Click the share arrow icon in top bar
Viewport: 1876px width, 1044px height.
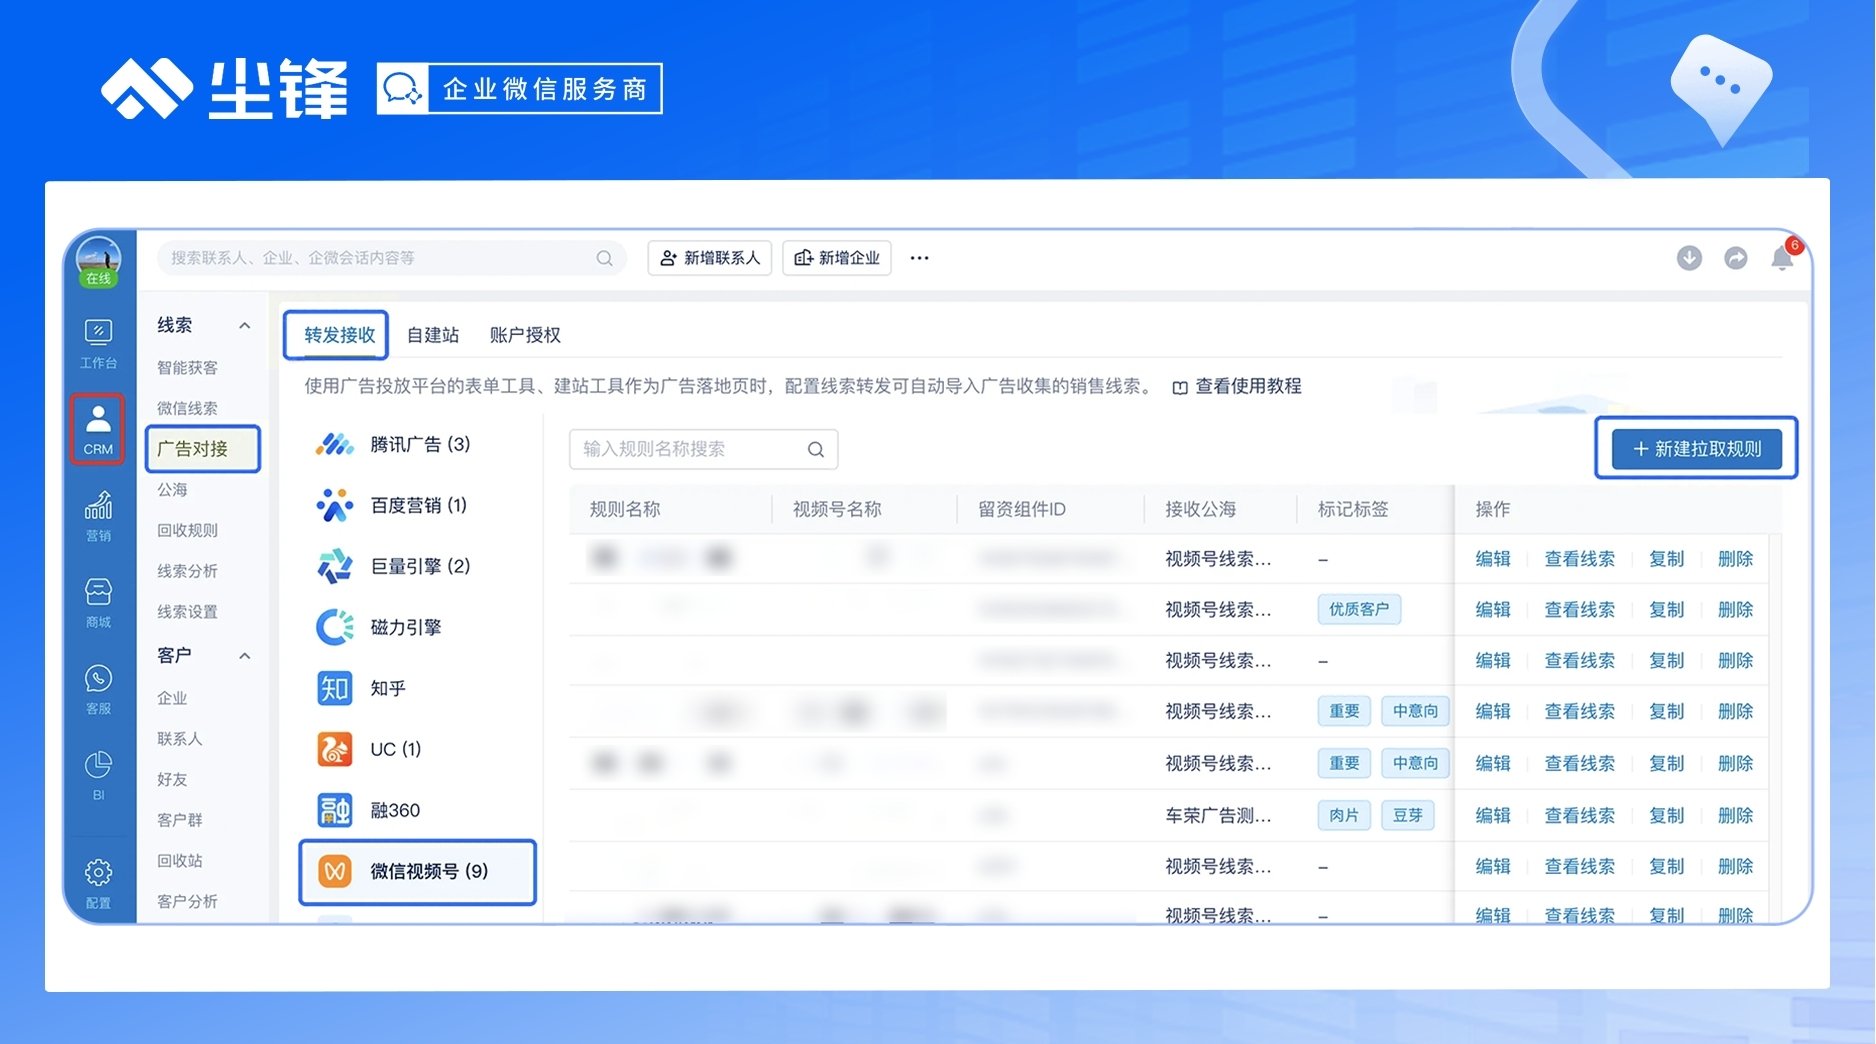pyautogui.click(x=1736, y=258)
